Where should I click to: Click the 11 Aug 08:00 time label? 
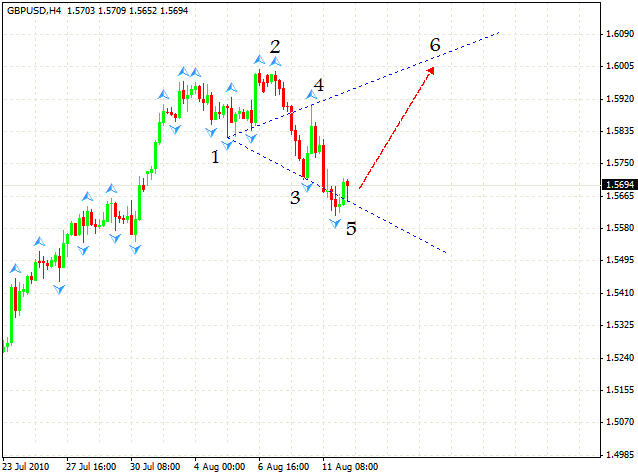(x=350, y=466)
